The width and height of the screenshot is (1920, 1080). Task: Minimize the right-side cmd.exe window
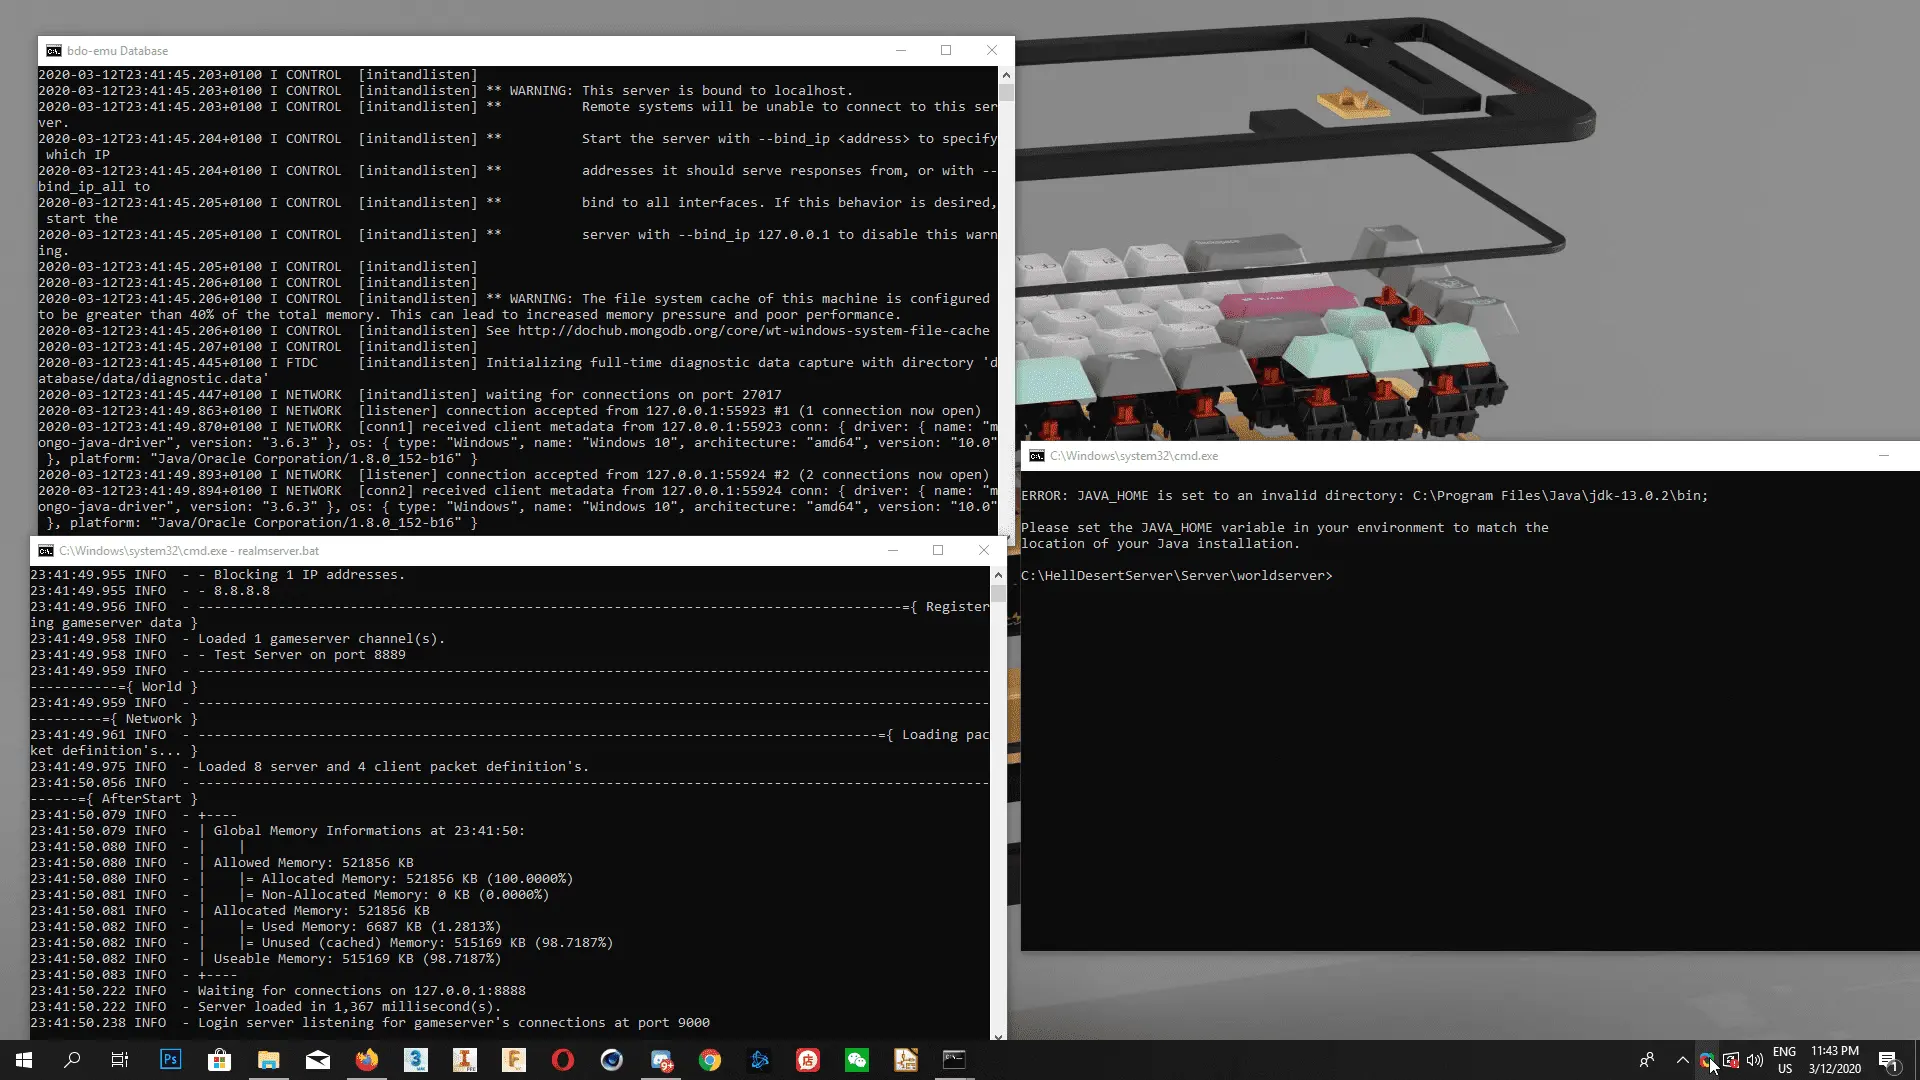[1884, 456]
